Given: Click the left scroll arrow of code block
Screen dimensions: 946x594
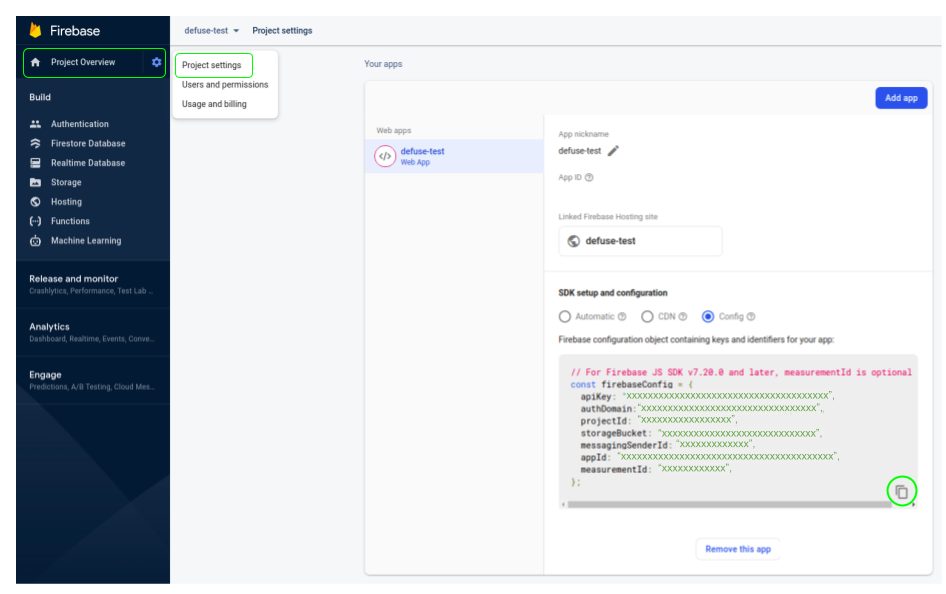Looking at the screenshot, I should pos(563,505).
